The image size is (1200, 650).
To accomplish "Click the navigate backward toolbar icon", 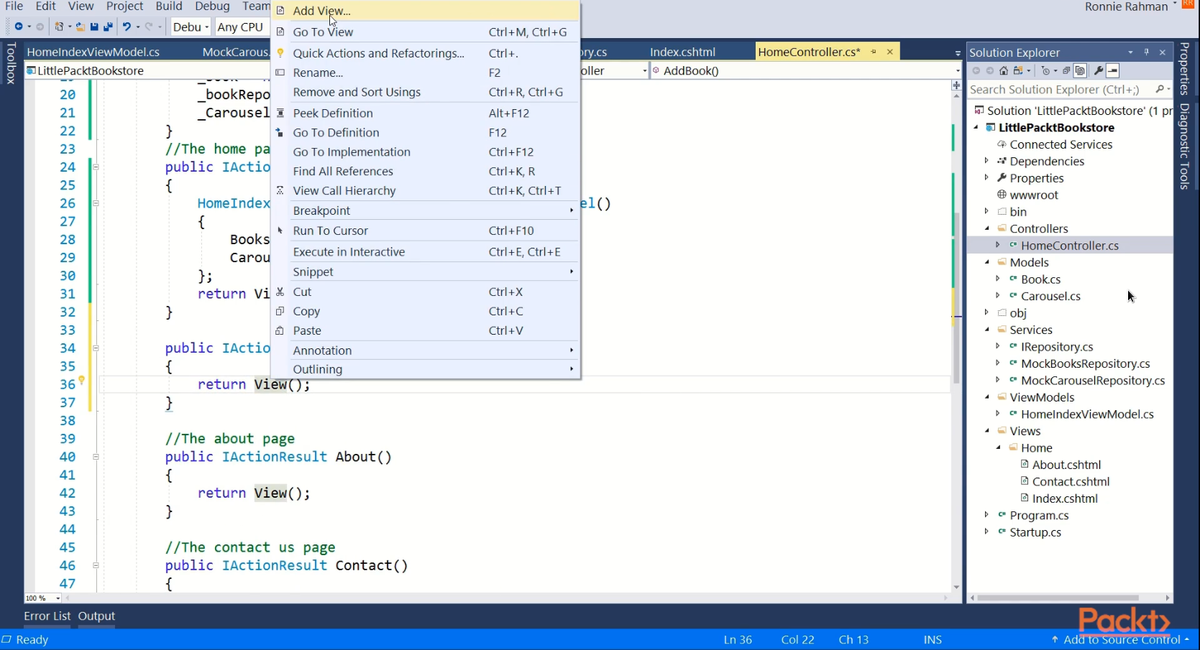I will (18, 26).
